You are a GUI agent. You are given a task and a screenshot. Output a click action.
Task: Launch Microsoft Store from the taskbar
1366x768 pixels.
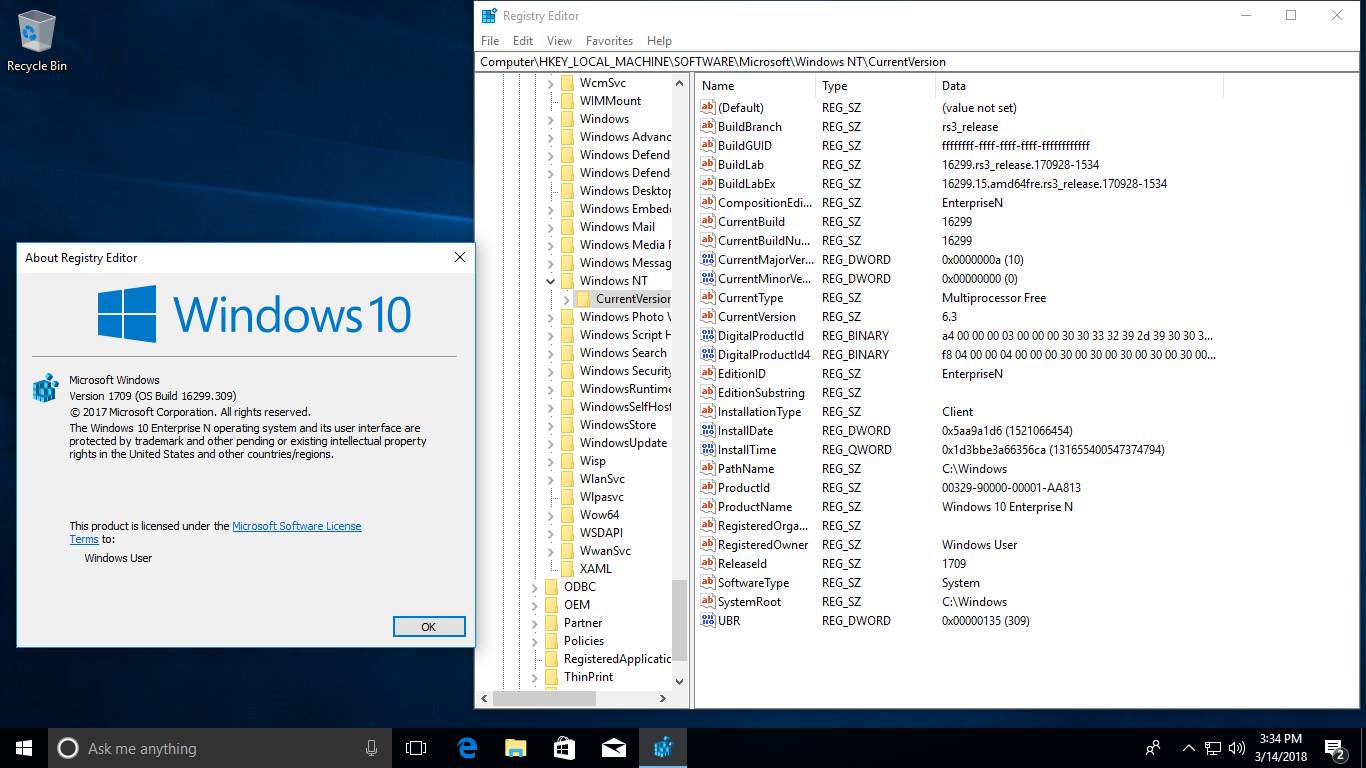pos(565,748)
